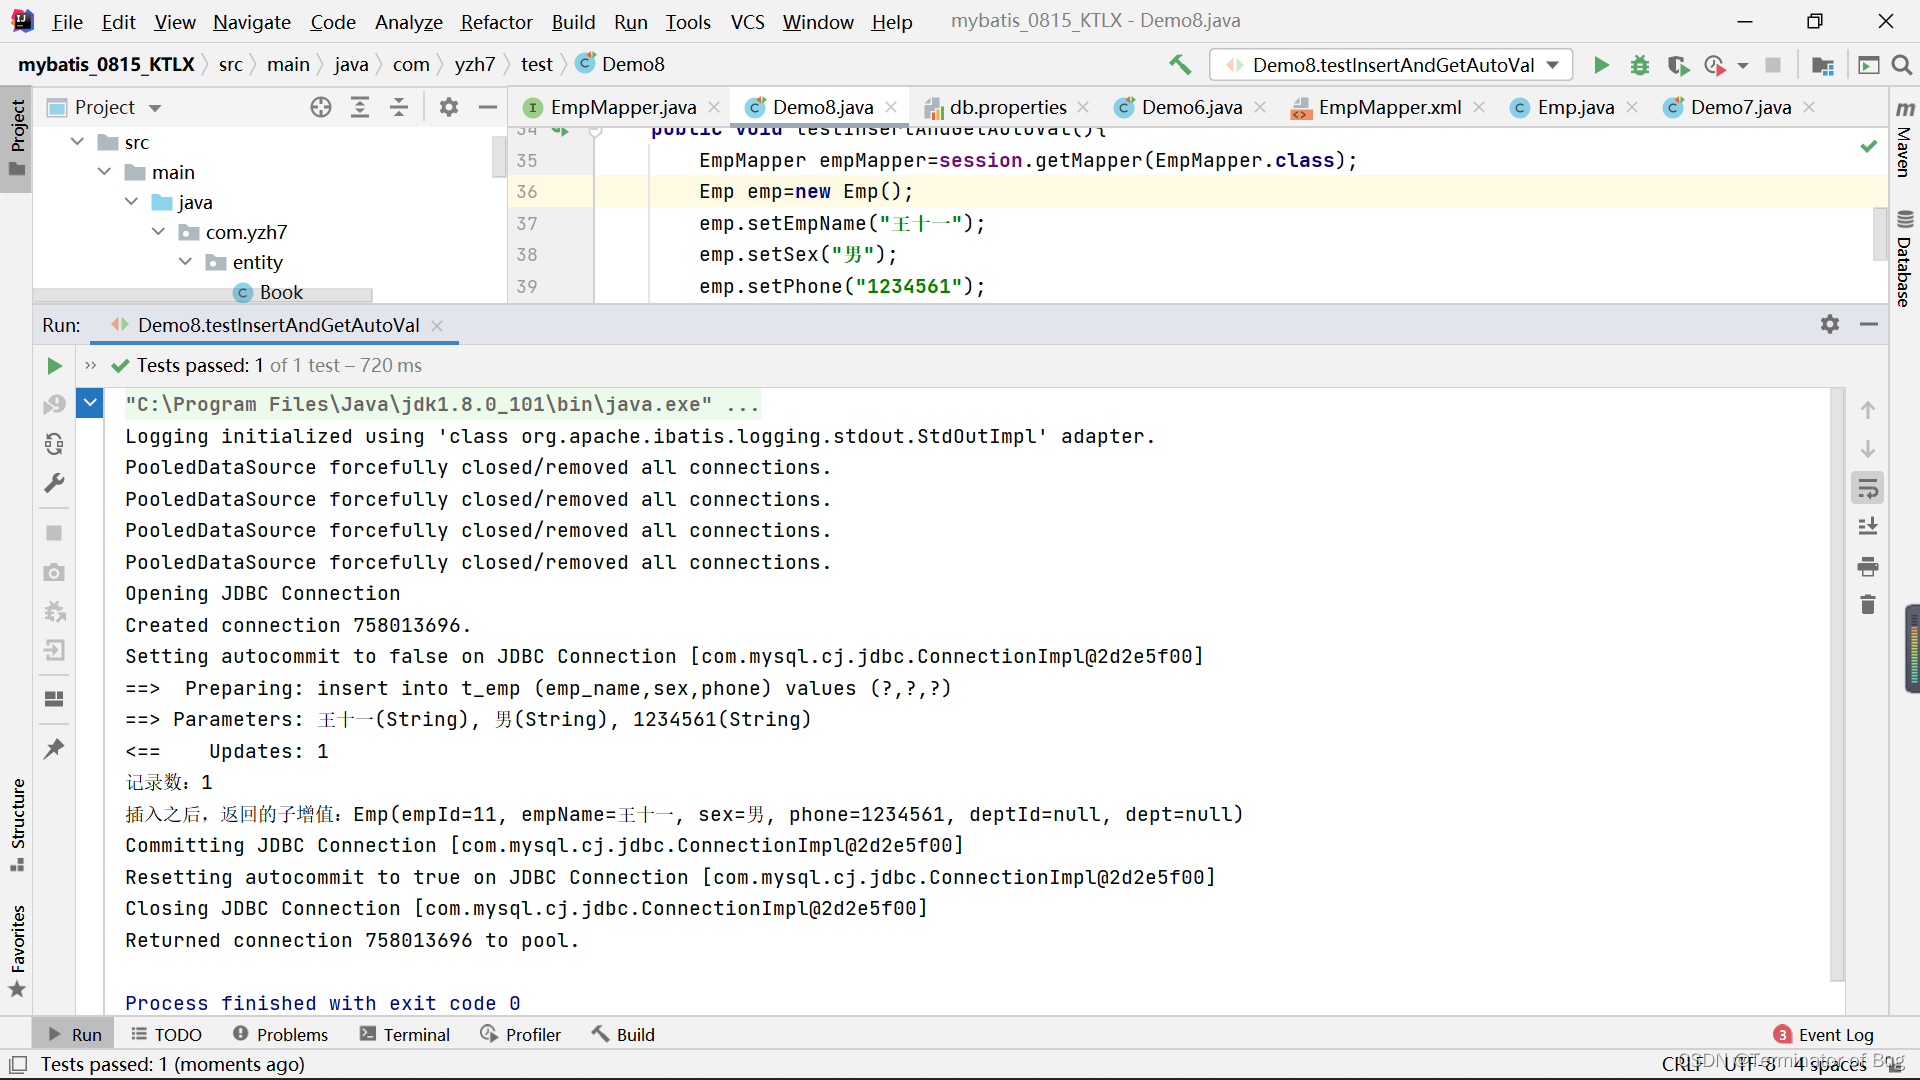Open the Refactor menu

[x=497, y=22]
